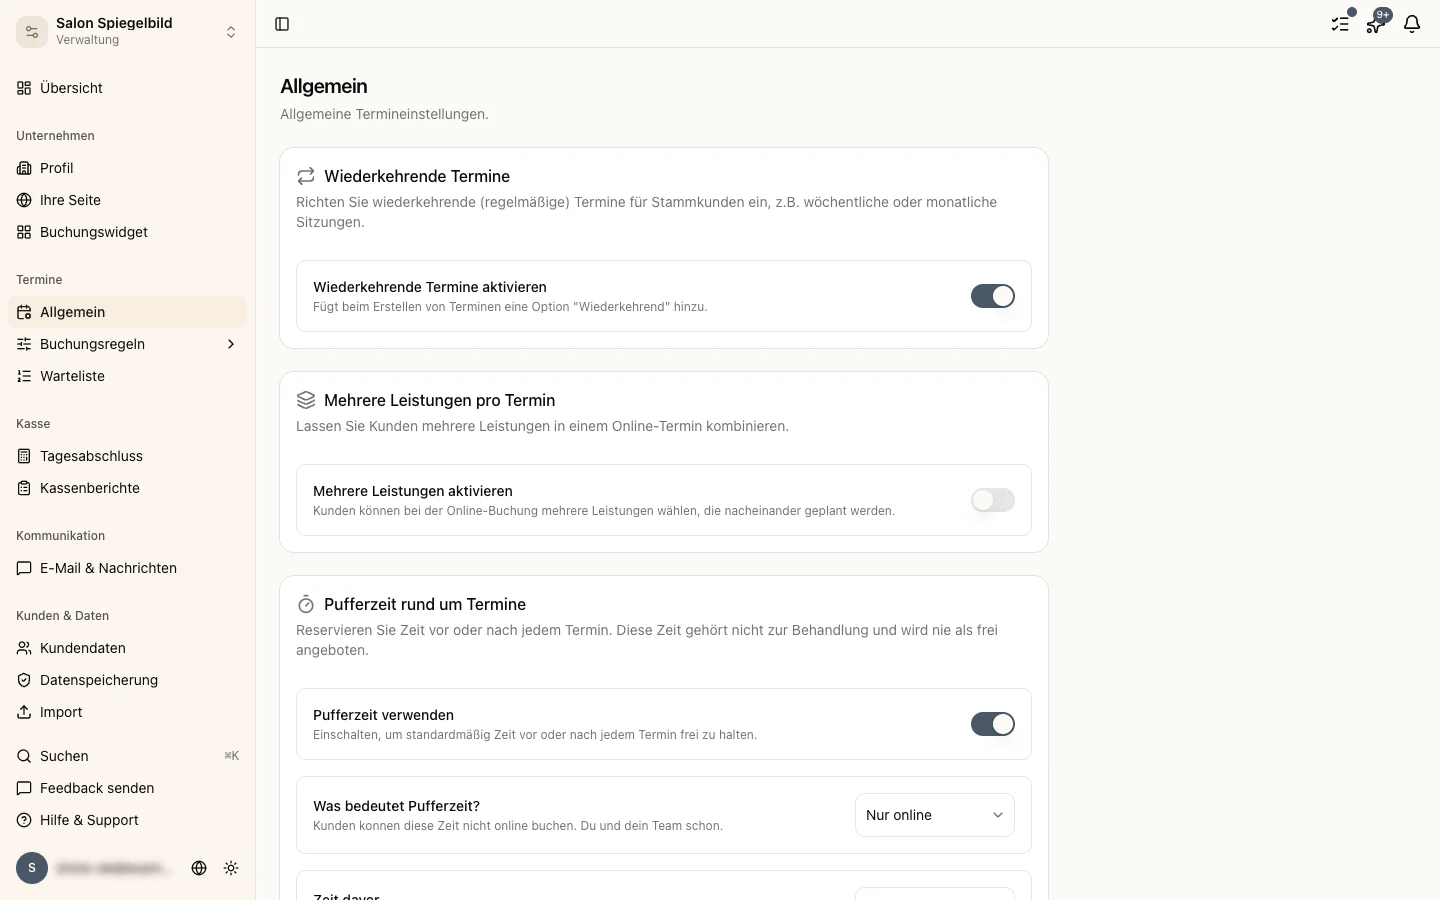Disable Wiederkehrende Termine aktivieren switch
This screenshot has height=900, width=1440.
(x=993, y=296)
